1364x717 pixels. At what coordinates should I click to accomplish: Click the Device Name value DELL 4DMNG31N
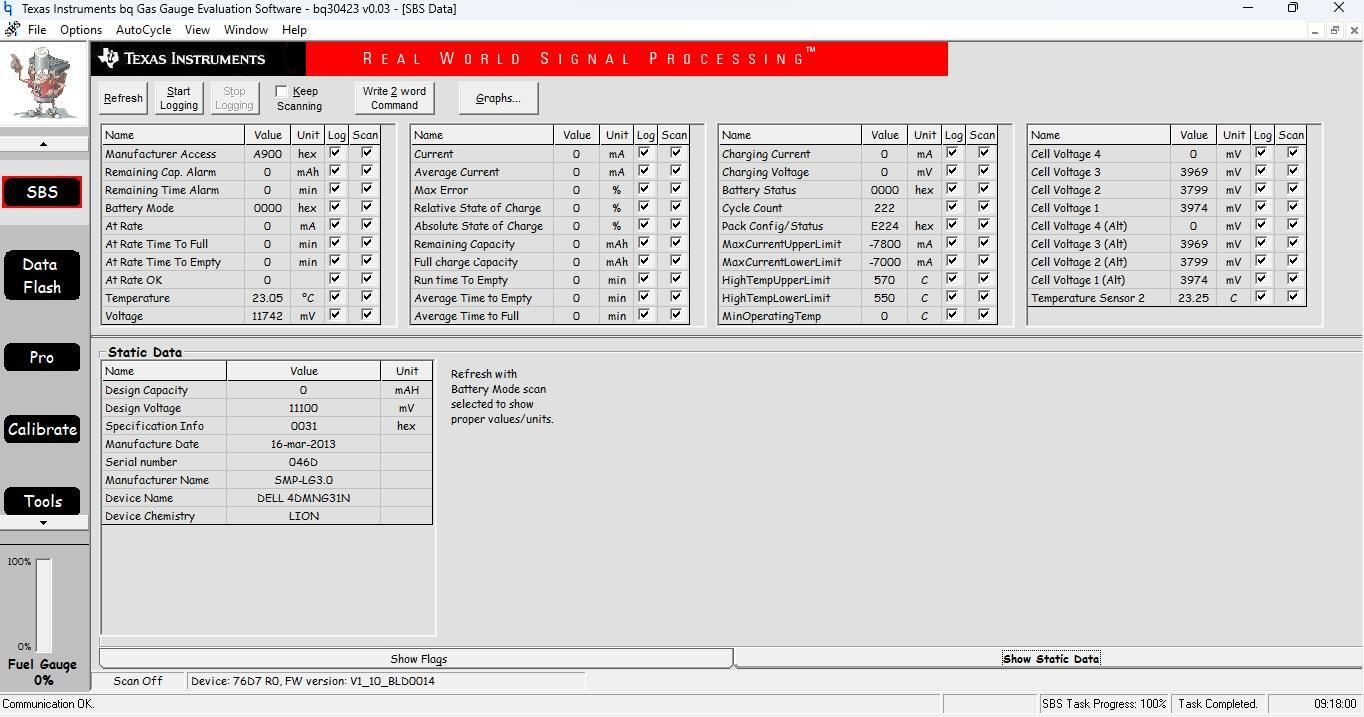tap(303, 498)
